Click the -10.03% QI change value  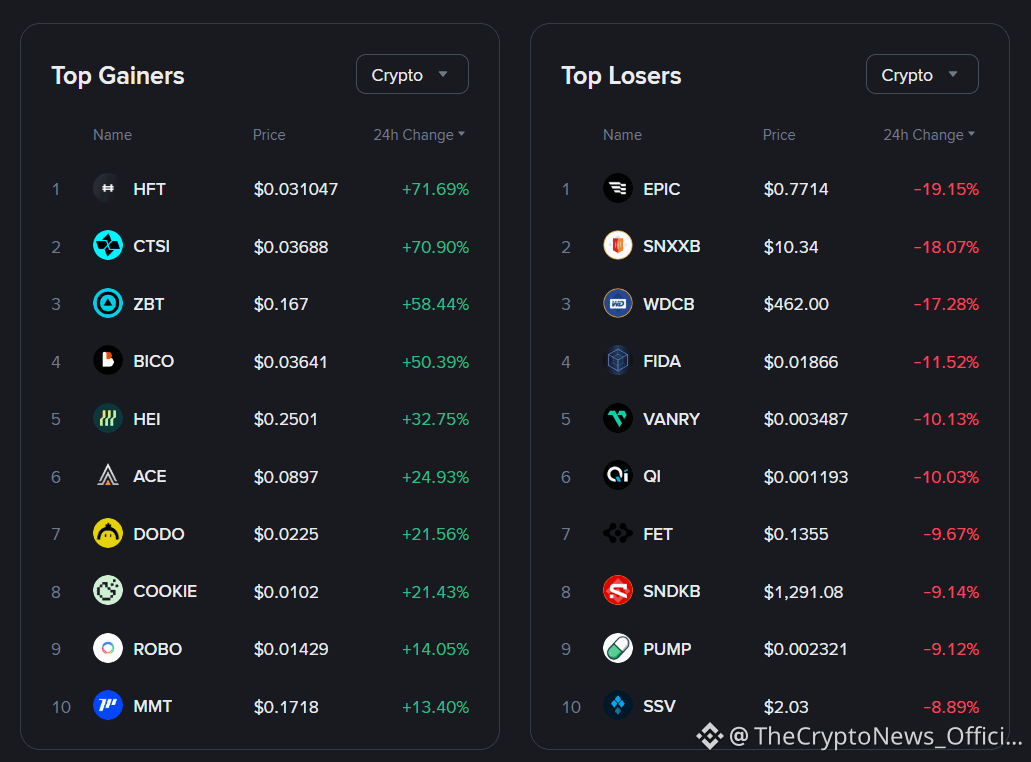[946, 477]
